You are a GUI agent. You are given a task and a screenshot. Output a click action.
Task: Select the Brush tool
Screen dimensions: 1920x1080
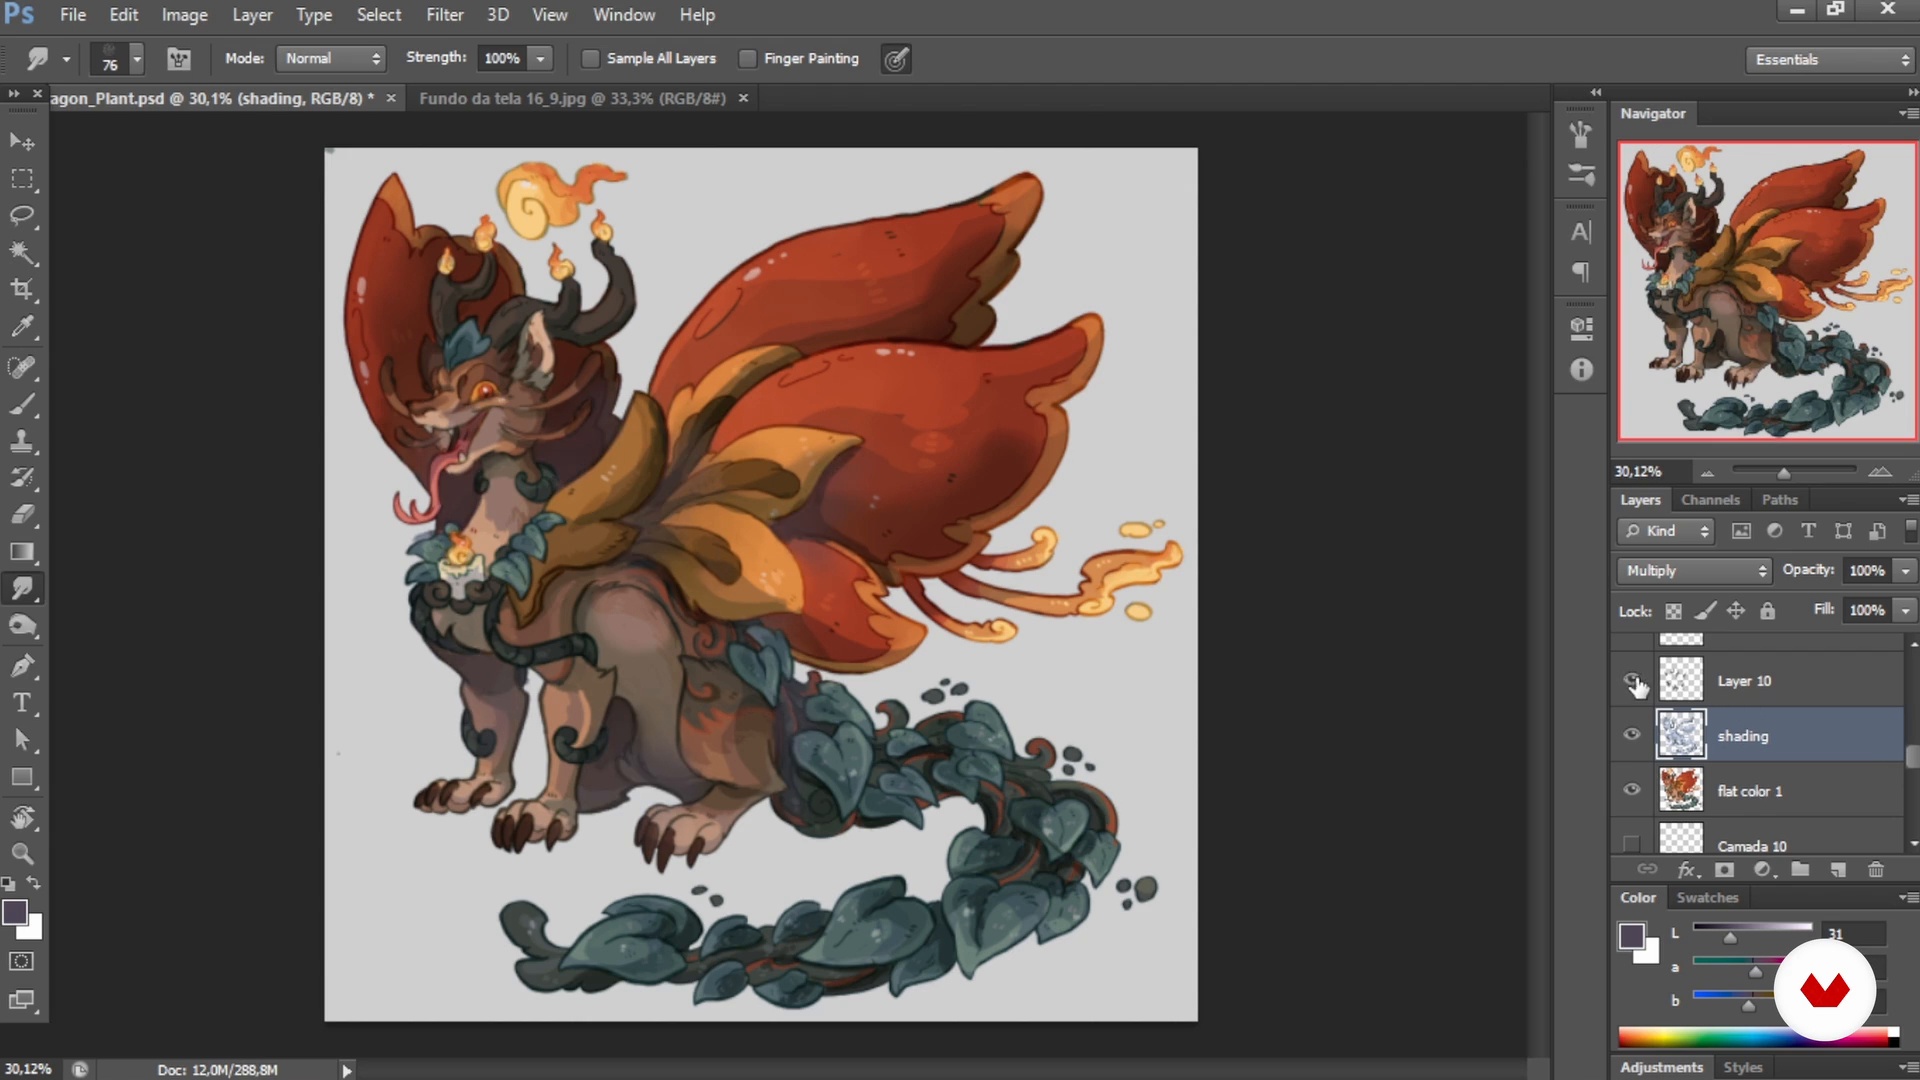[22, 404]
